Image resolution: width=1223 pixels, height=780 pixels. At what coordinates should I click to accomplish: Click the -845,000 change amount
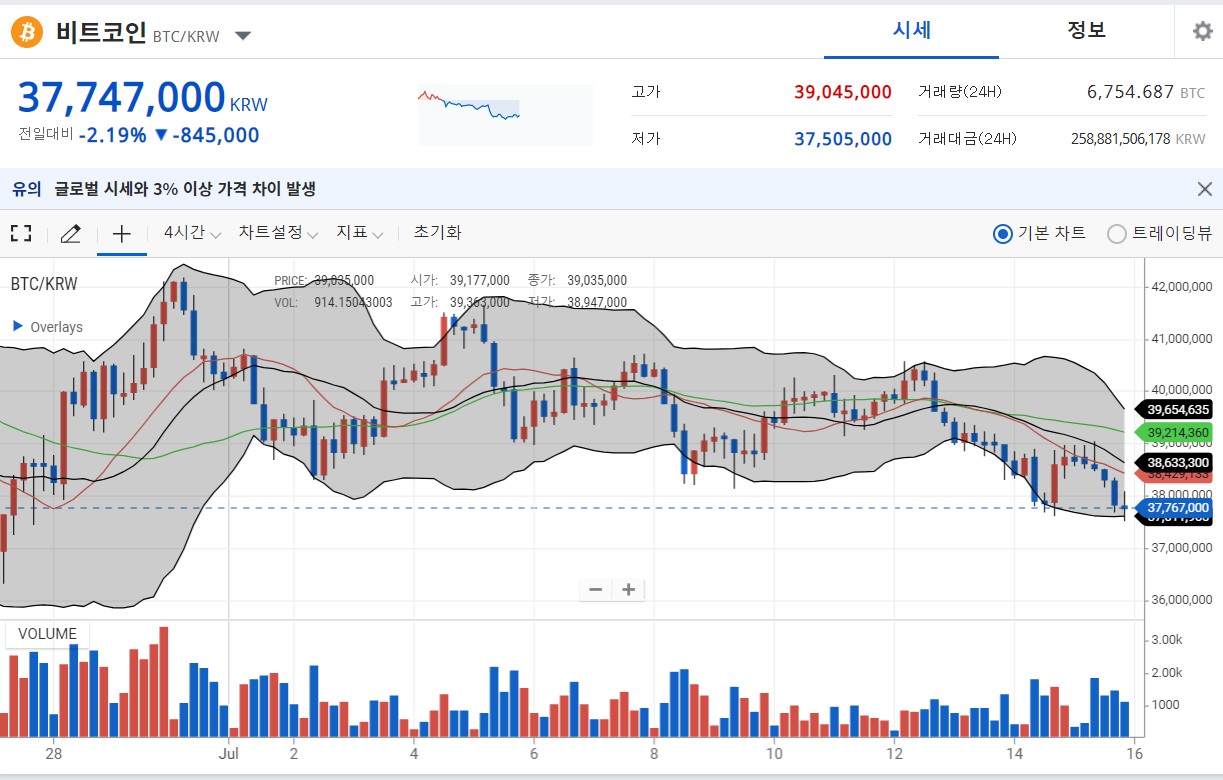click(x=215, y=135)
